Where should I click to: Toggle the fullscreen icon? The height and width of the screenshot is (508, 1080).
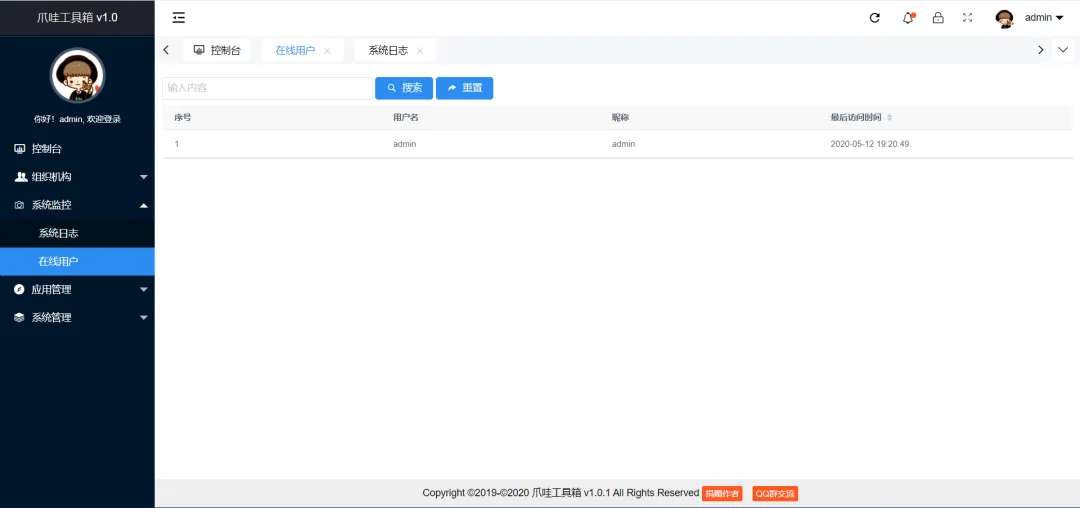(968, 18)
